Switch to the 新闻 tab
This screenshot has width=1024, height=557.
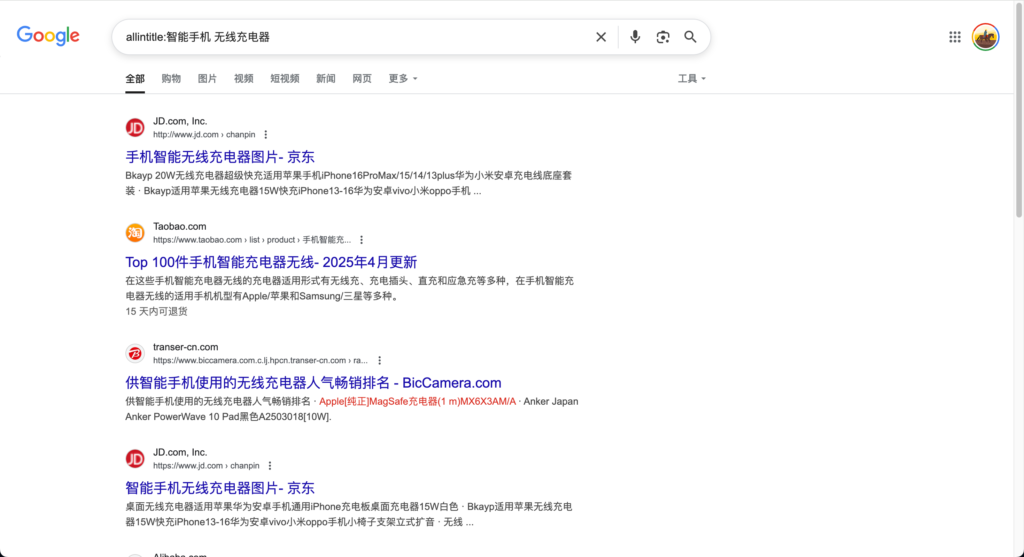[326, 78]
